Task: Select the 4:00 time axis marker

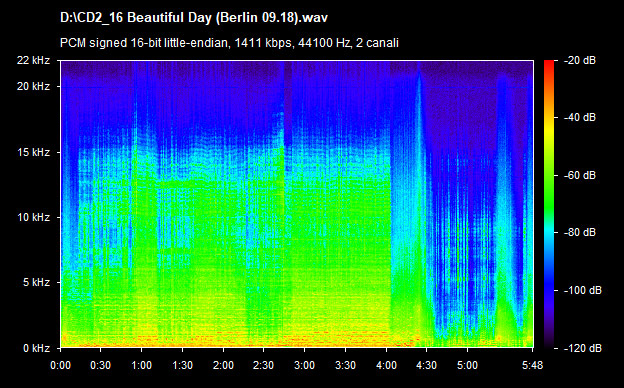Action: pyautogui.click(x=386, y=365)
